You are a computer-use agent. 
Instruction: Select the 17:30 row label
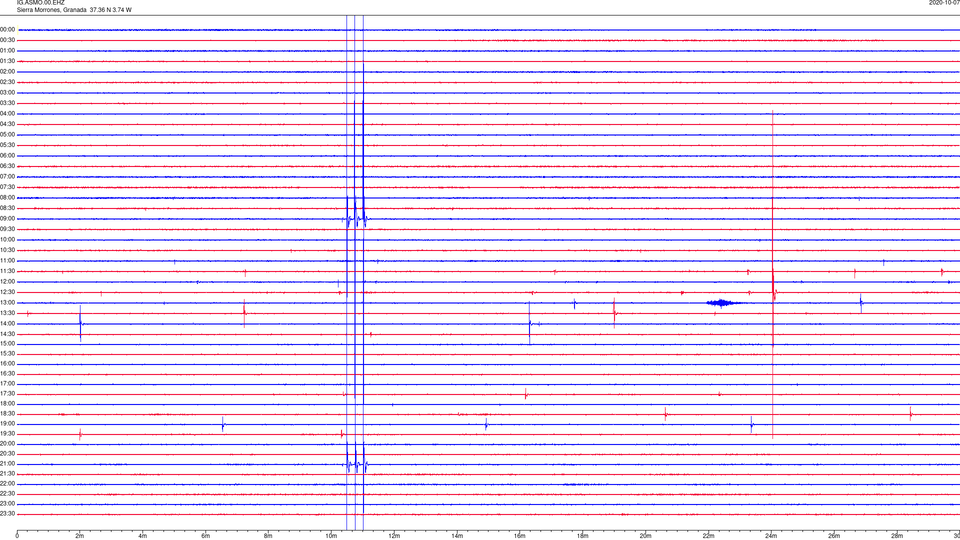7,394
